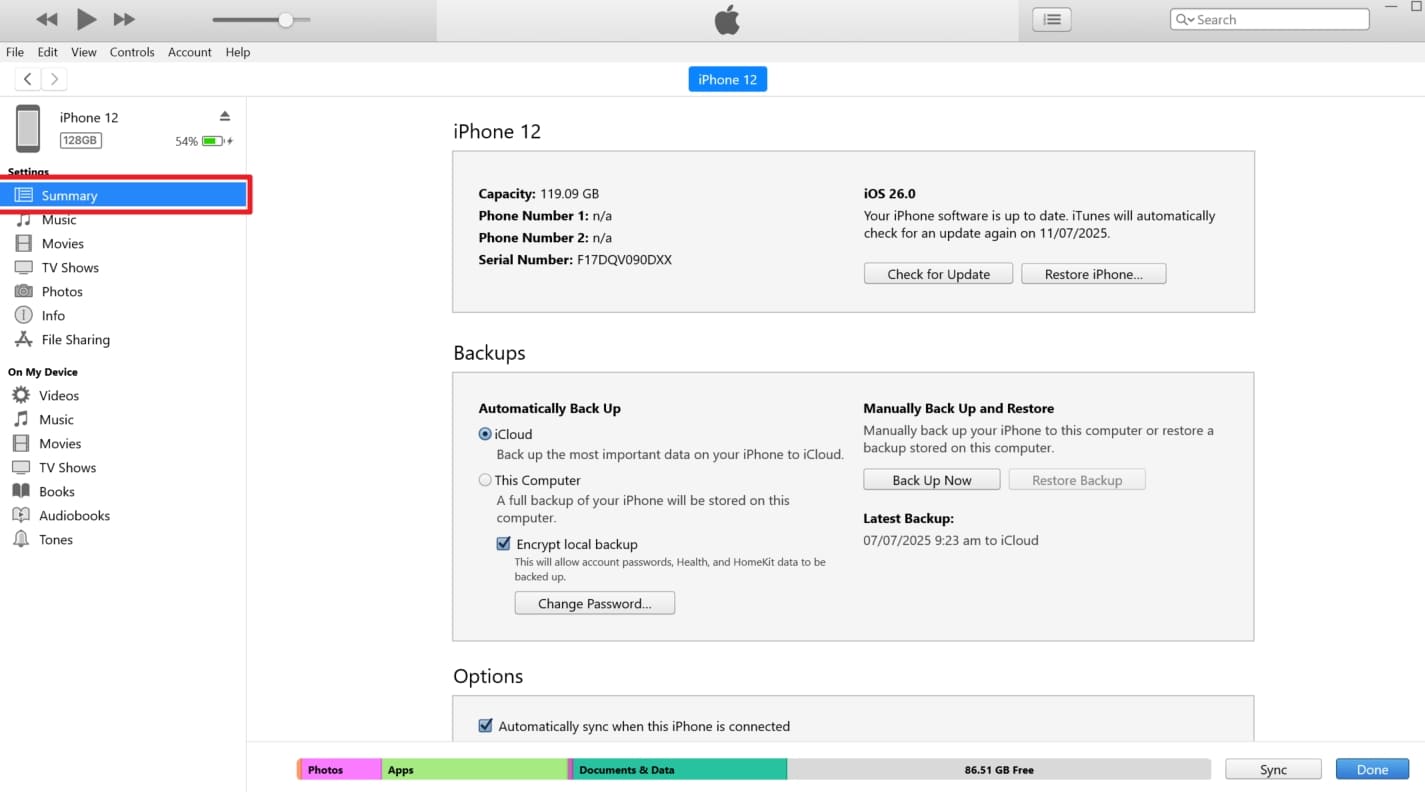
Task: Open Videos gear icon under On My Device
Action: pyautogui.click(x=21, y=395)
